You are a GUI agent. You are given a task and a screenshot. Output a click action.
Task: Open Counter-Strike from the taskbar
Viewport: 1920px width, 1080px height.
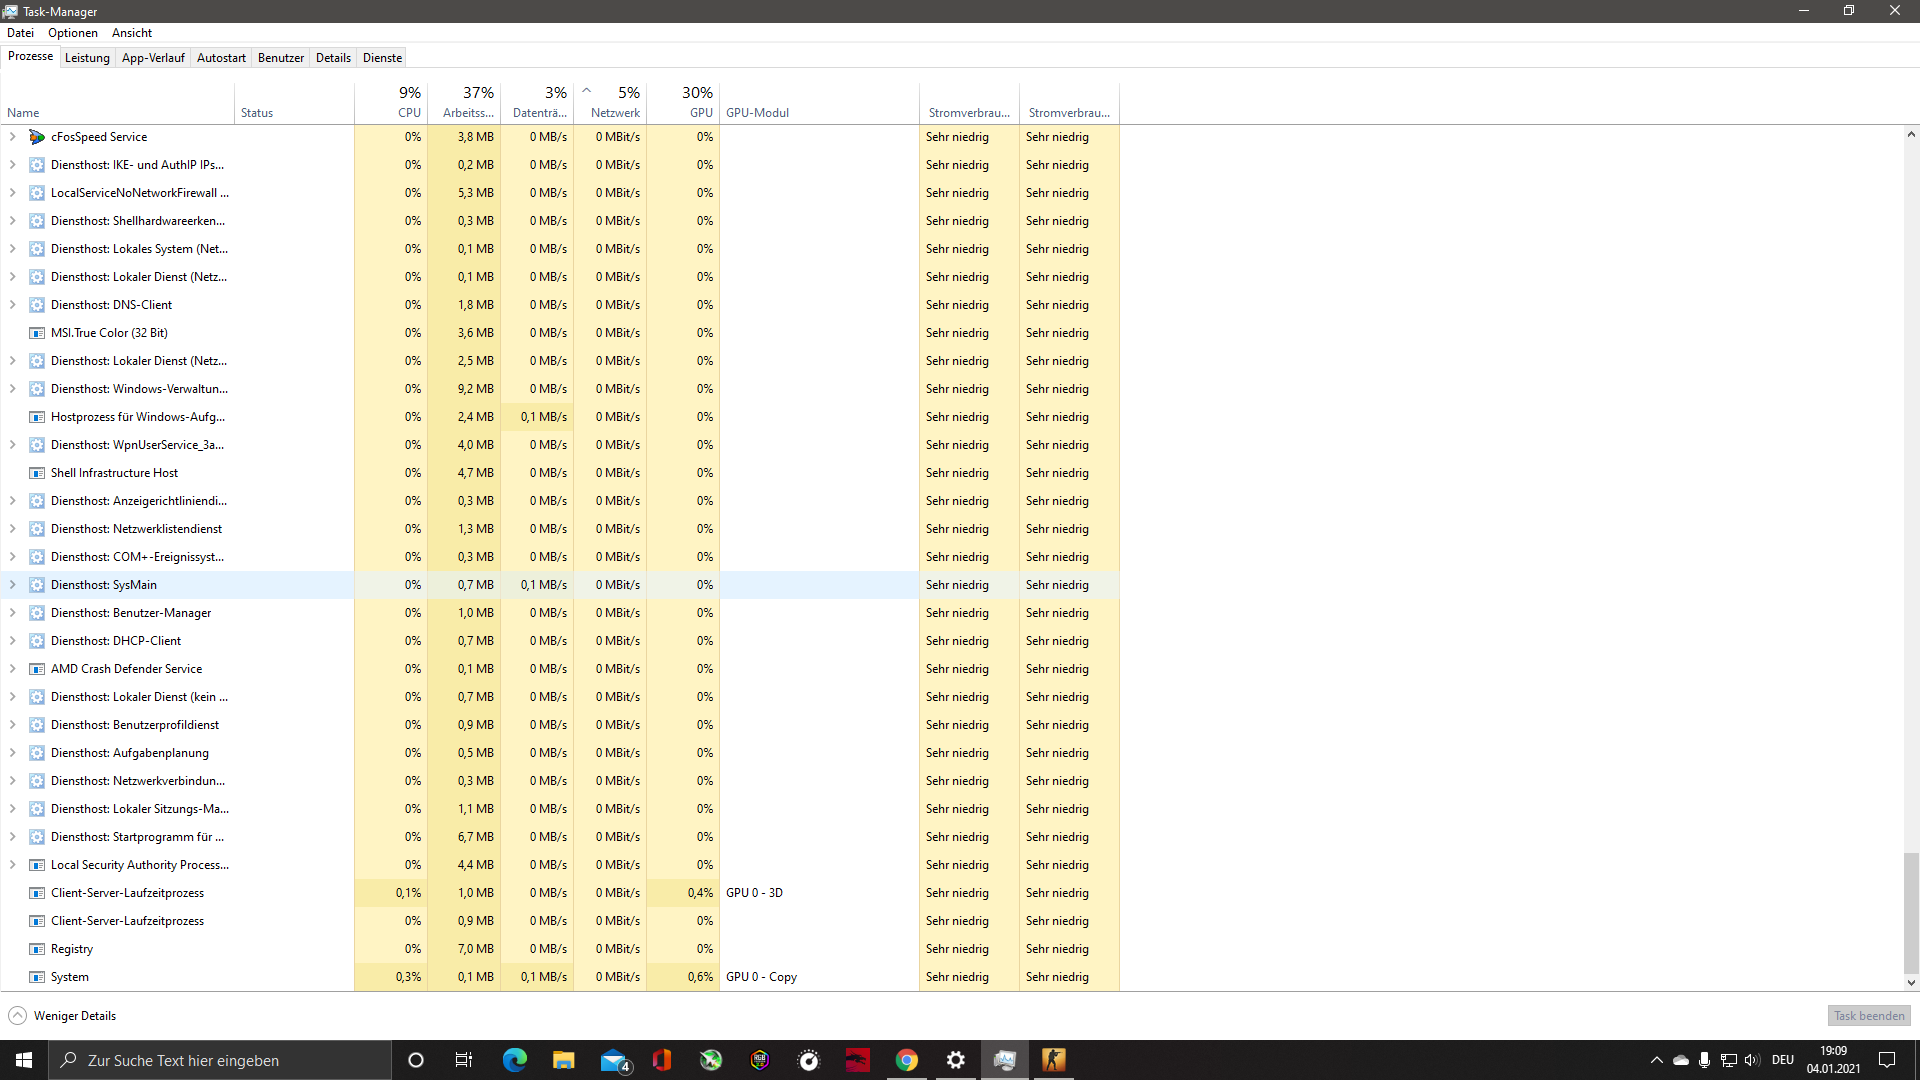click(x=1053, y=1060)
